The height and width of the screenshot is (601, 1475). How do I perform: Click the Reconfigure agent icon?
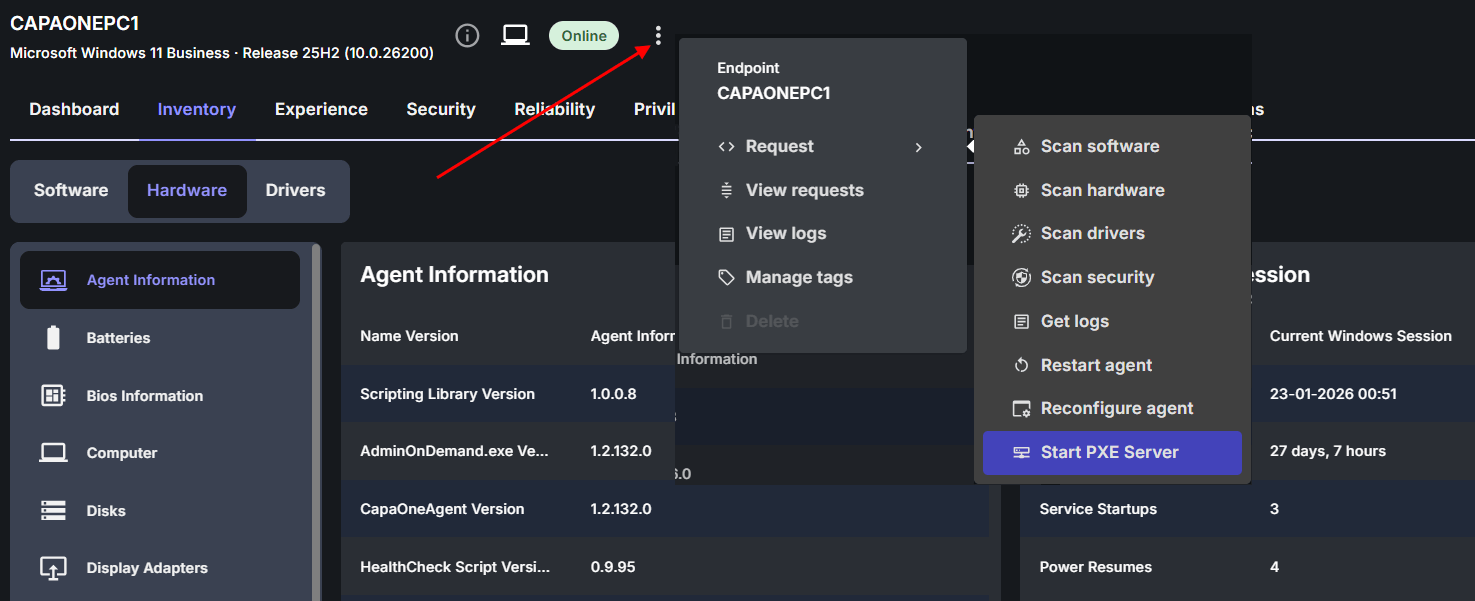(x=1021, y=409)
